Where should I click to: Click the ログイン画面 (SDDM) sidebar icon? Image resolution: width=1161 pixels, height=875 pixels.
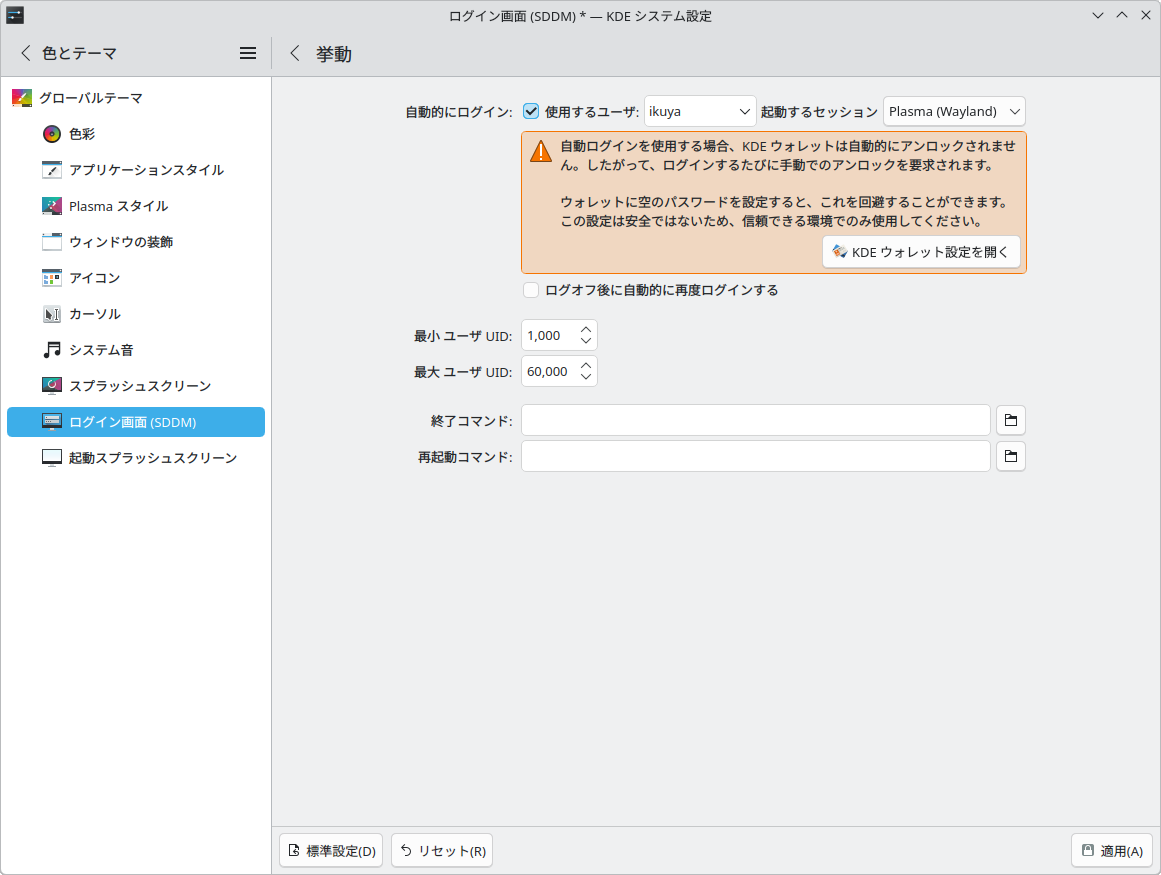click(52, 422)
